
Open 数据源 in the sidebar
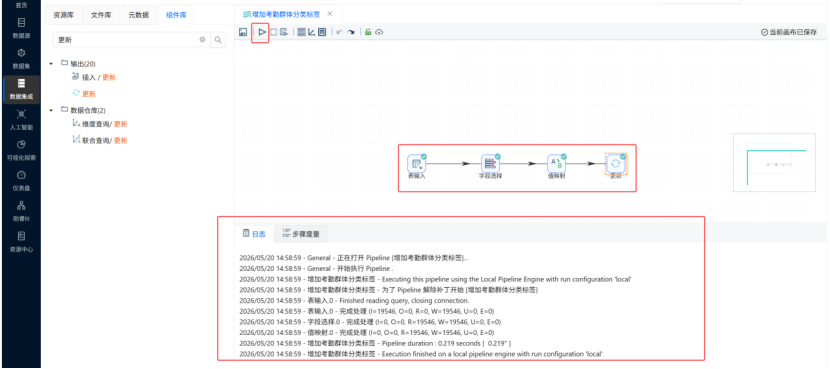(21, 28)
